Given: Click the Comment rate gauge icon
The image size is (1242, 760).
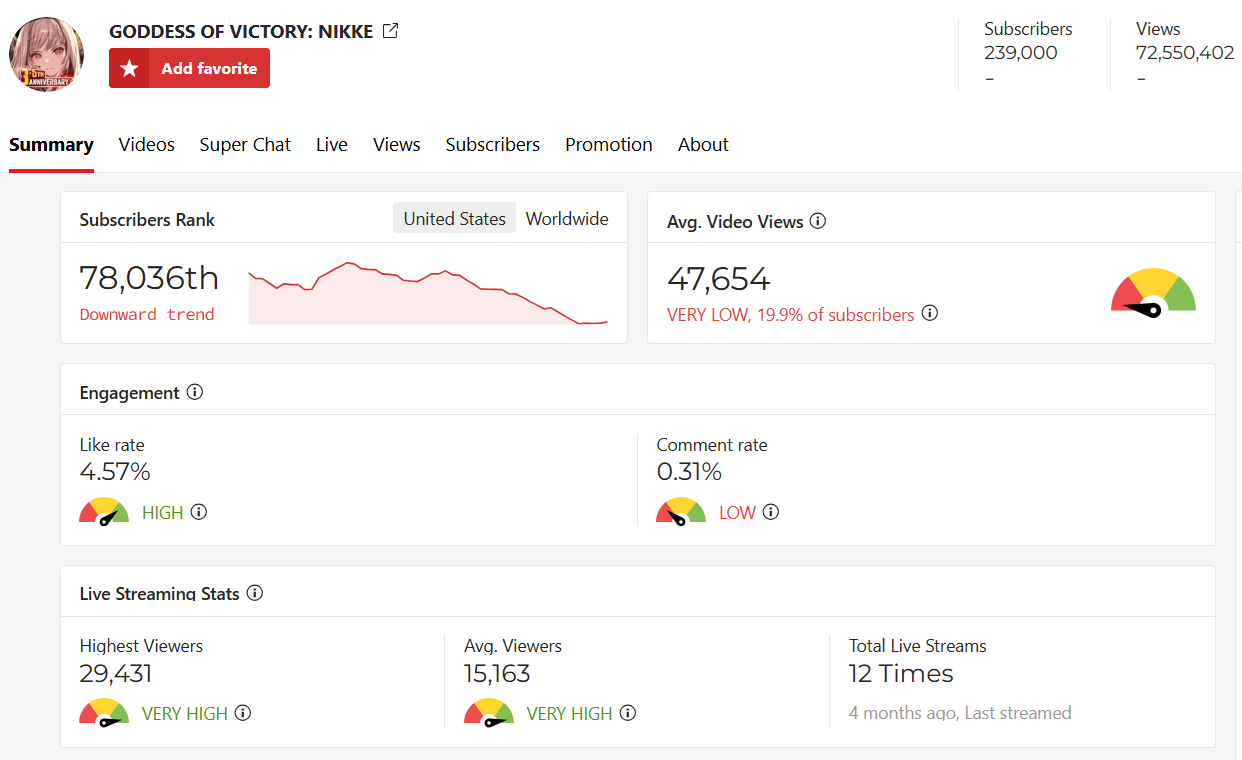Looking at the screenshot, I should click(681, 511).
